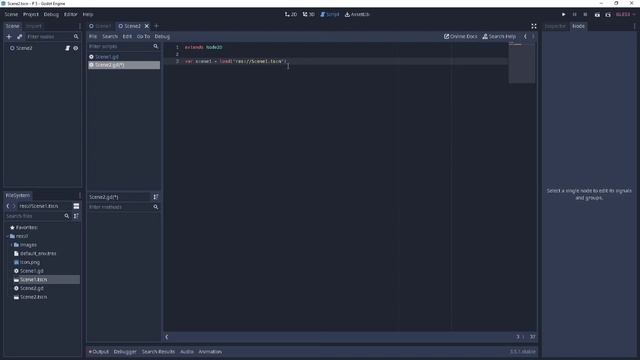Open the Editor menu
640x360 pixels.
click(70, 14)
